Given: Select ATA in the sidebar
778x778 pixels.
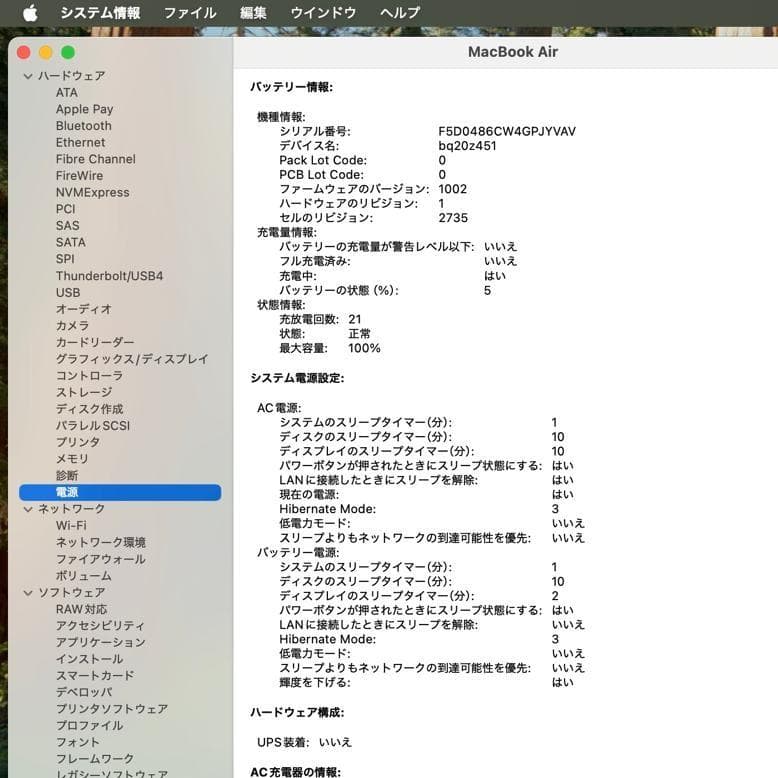Looking at the screenshot, I should 66,92.
